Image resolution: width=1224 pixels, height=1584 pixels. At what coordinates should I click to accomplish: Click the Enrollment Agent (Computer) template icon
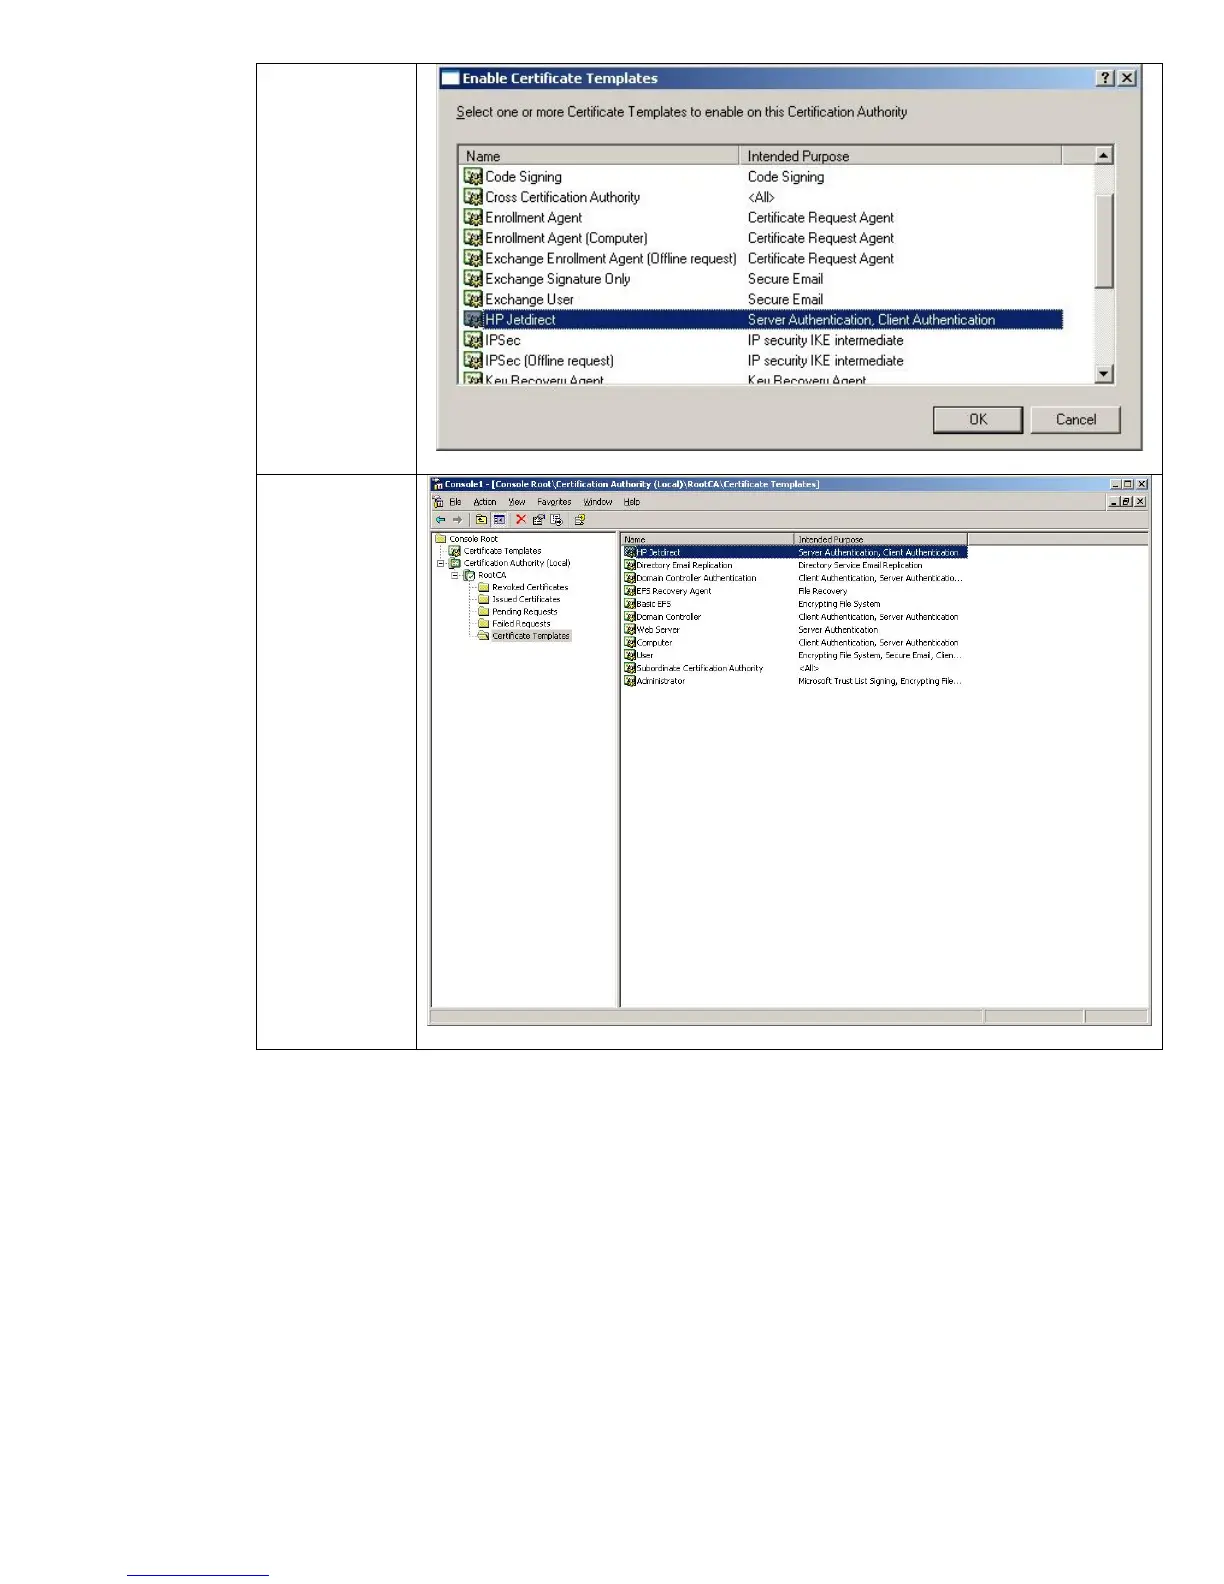click(x=473, y=238)
